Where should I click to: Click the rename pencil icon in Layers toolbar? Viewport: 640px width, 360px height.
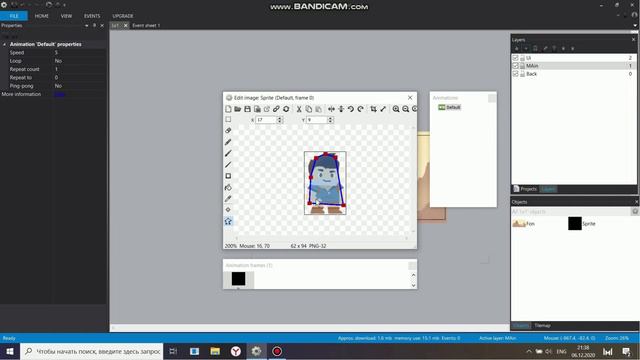tap(545, 48)
